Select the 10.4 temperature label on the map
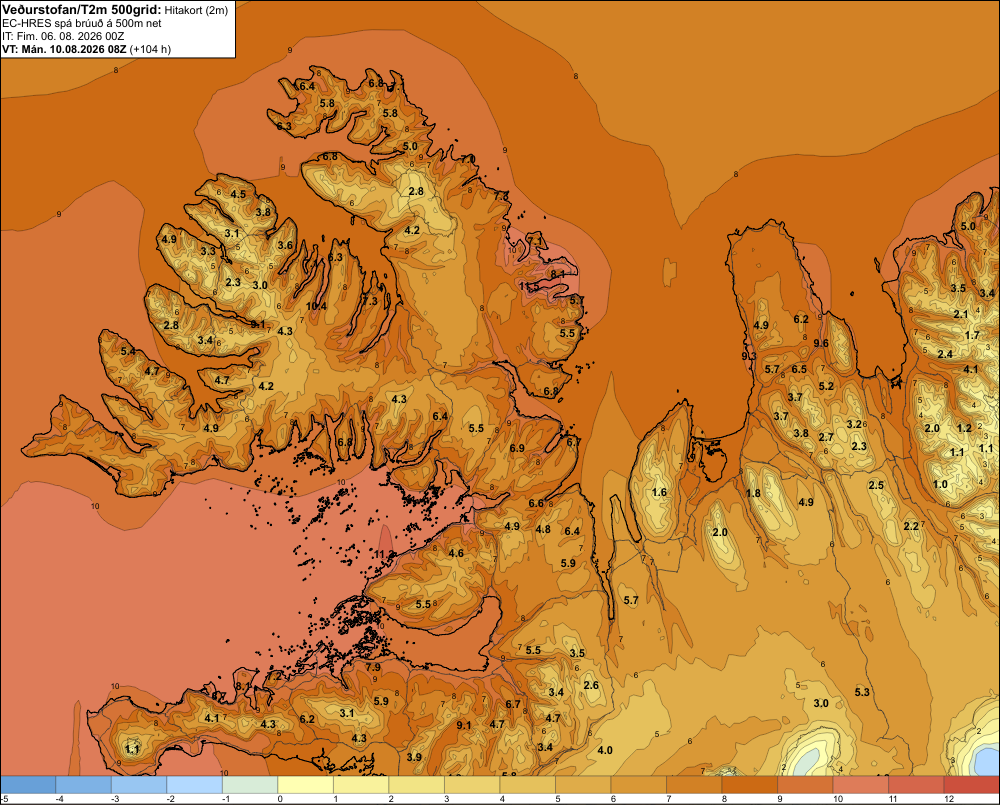The height and width of the screenshot is (805, 1000). pyautogui.click(x=316, y=306)
